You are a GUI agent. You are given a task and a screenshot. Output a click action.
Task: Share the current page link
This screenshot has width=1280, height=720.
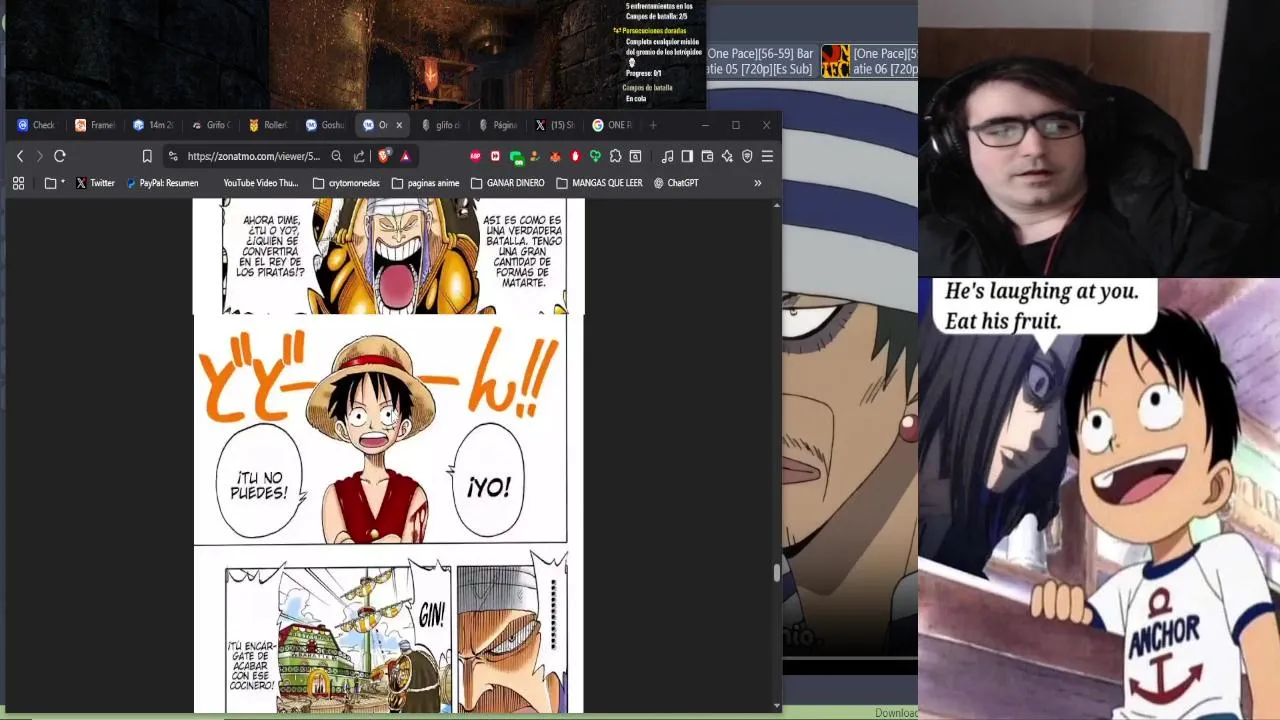tap(359, 156)
